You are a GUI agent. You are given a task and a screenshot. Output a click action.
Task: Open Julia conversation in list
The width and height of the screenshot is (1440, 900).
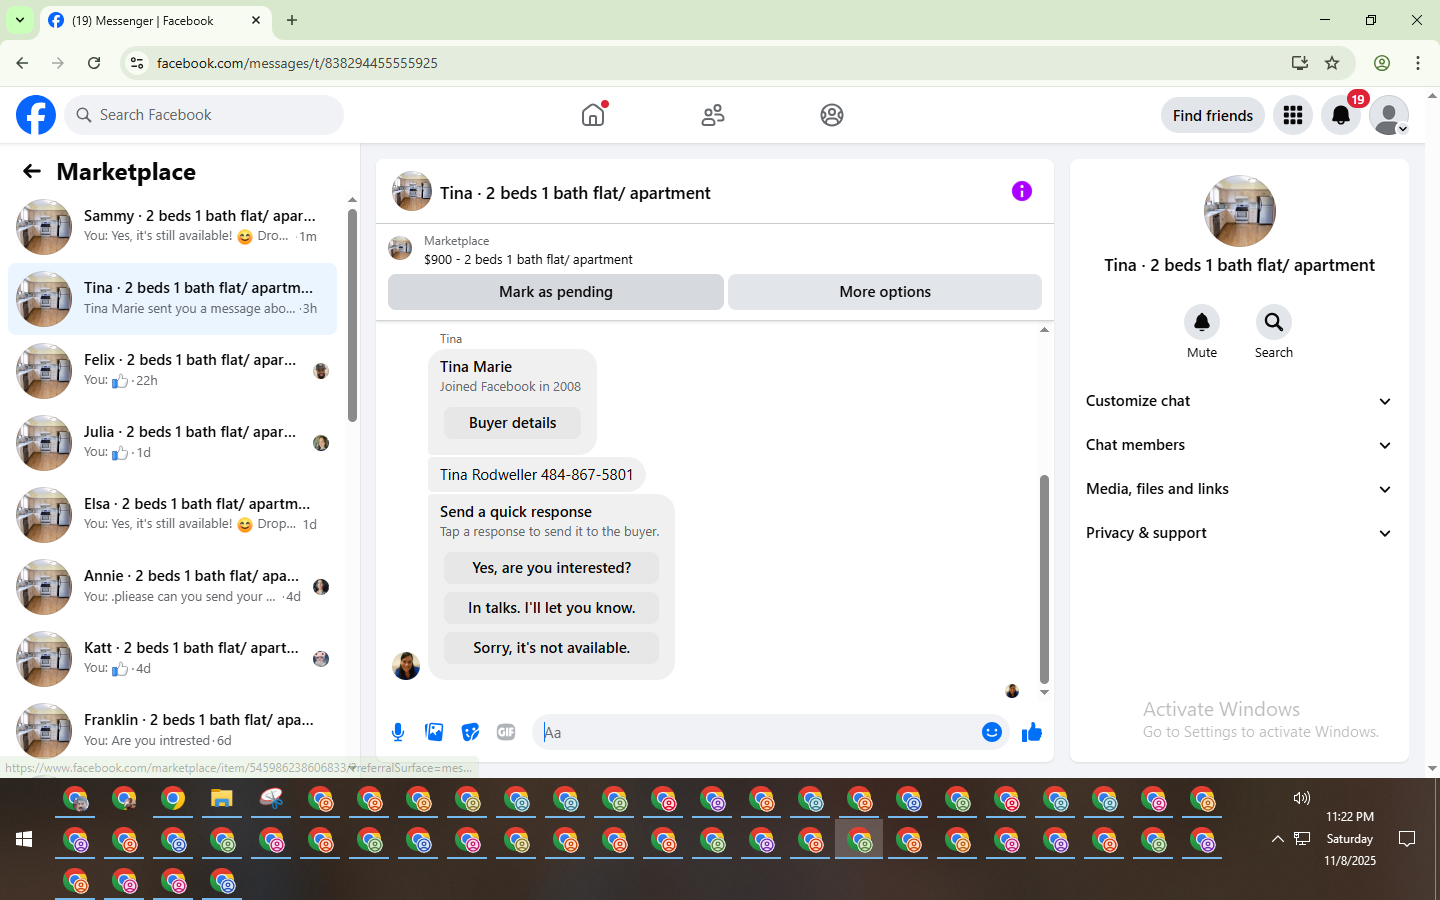[x=172, y=443]
